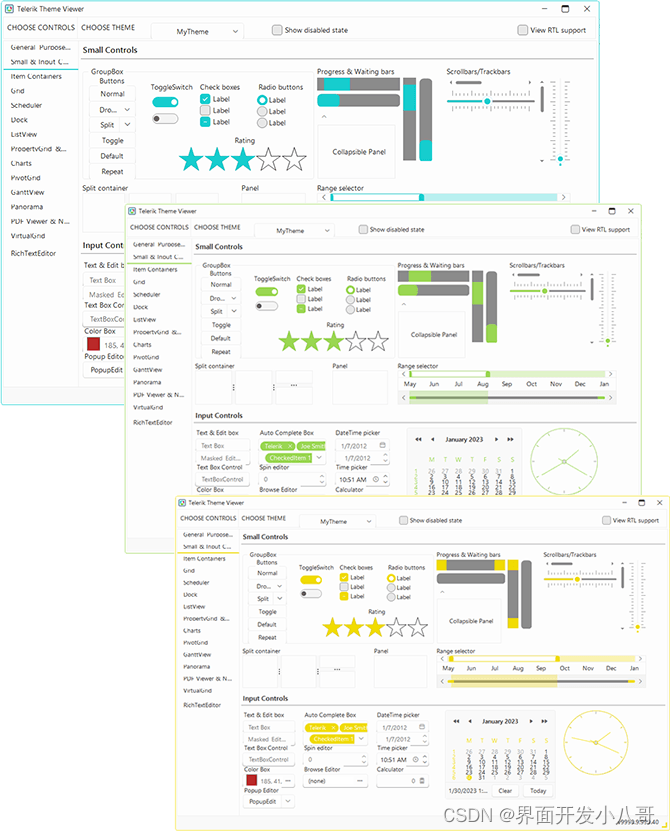Viewport: 670px width, 835px height.
Task: Open MyTheme dropdown in yellow window
Action: click(x=337, y=521)
